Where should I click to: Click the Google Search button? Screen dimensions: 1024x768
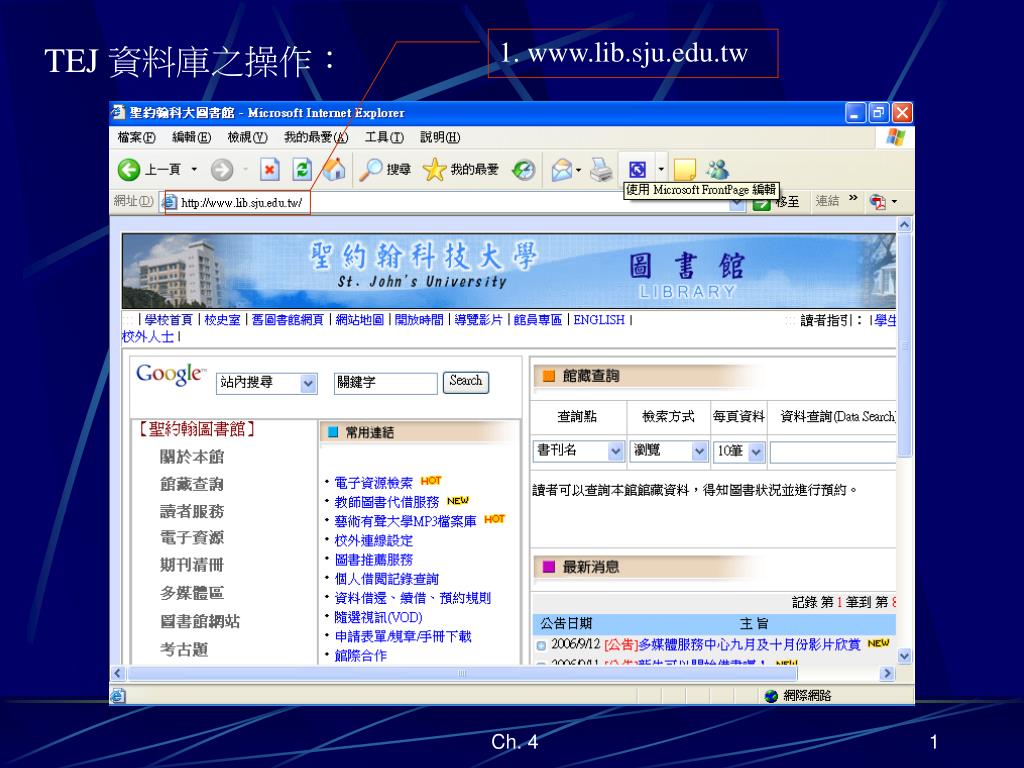click(466, 381)
